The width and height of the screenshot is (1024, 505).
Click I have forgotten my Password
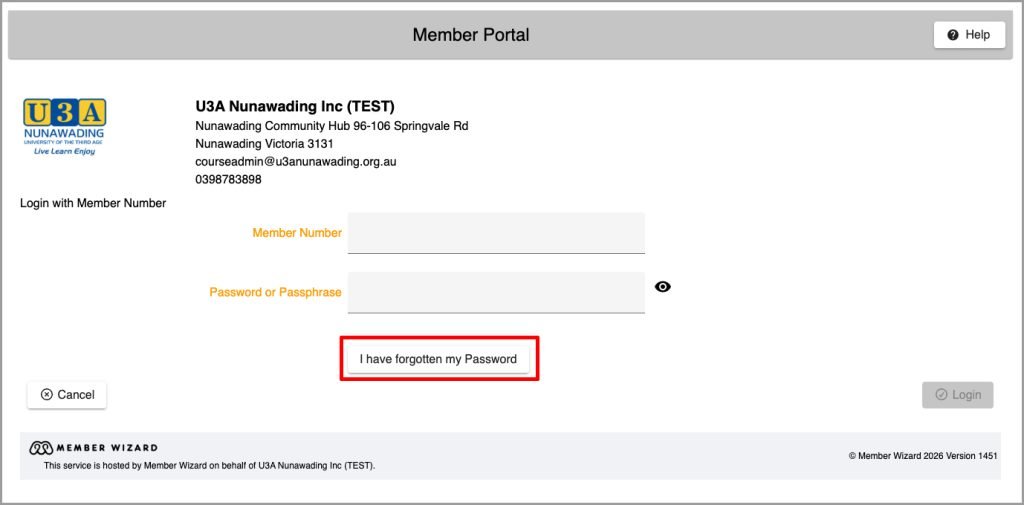(x=438, y=359)
